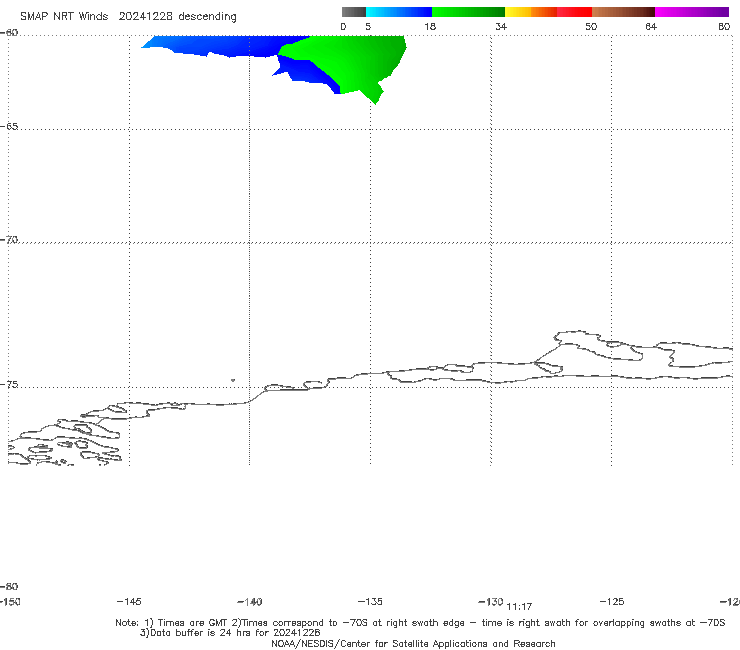Click the yellow-to-red segment of the color bar
The width and height of the screenshot is (740, 650).
[548, 12]
